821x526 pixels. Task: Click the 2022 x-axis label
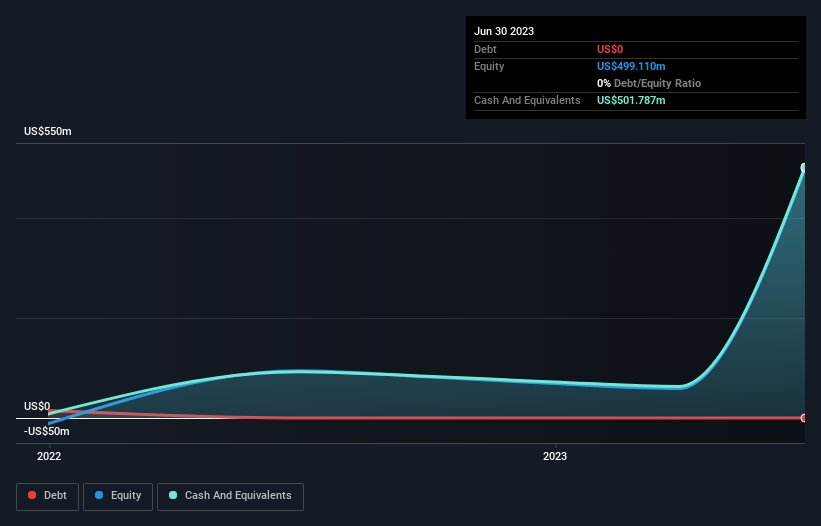tap(49, 456)
